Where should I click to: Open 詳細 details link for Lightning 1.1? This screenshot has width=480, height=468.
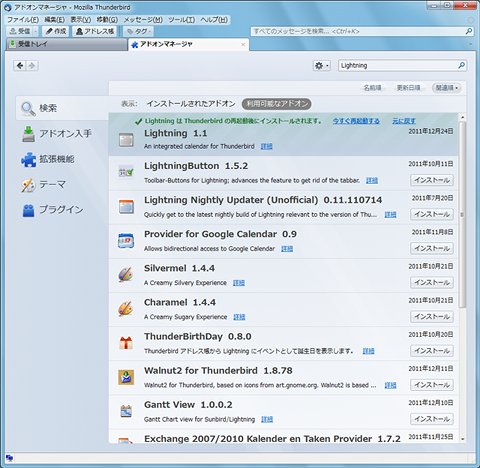point(266,146)
